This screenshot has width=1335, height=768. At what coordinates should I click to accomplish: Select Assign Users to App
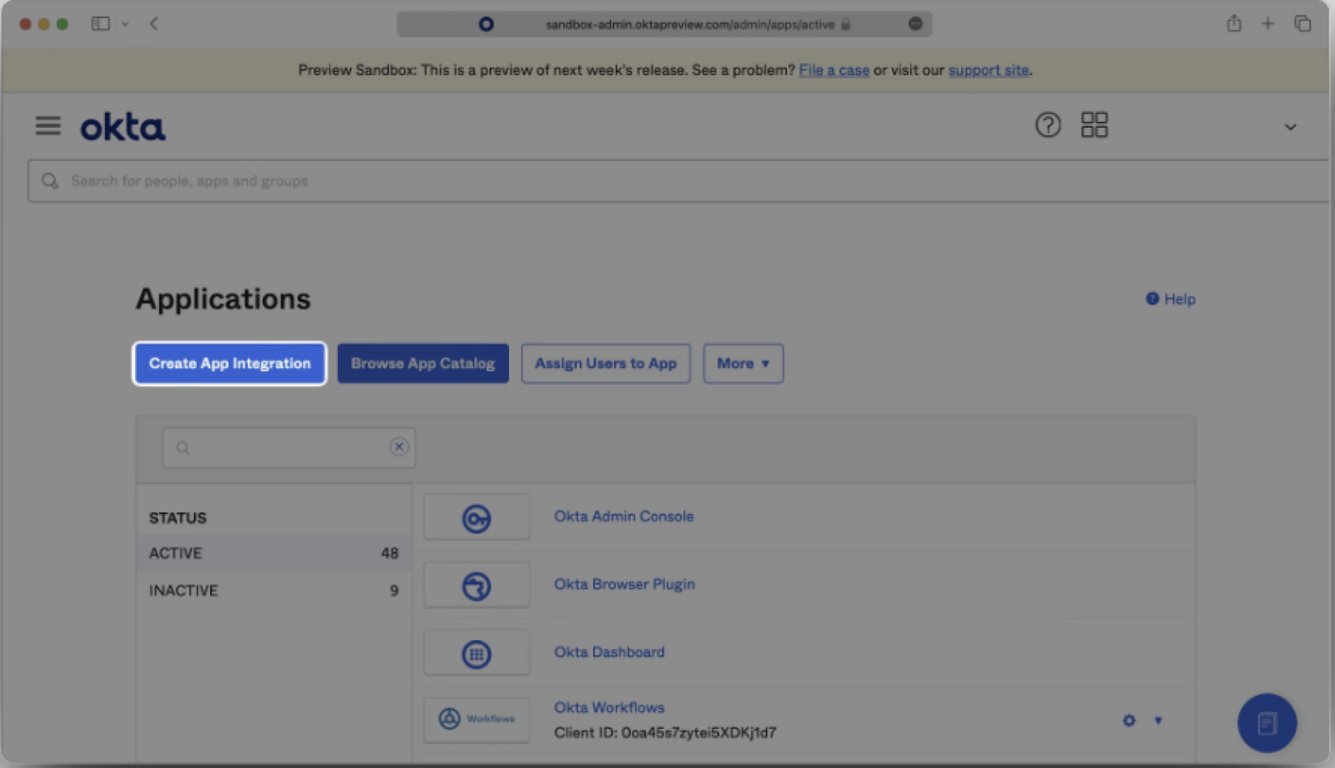(x=606, y=364)
